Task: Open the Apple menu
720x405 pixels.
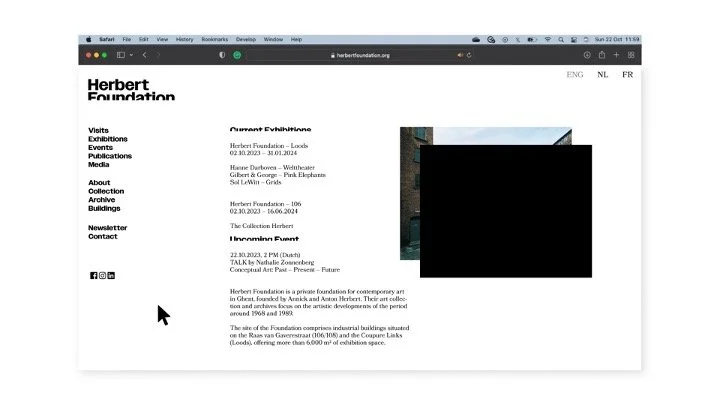Action: coord(89,39)
